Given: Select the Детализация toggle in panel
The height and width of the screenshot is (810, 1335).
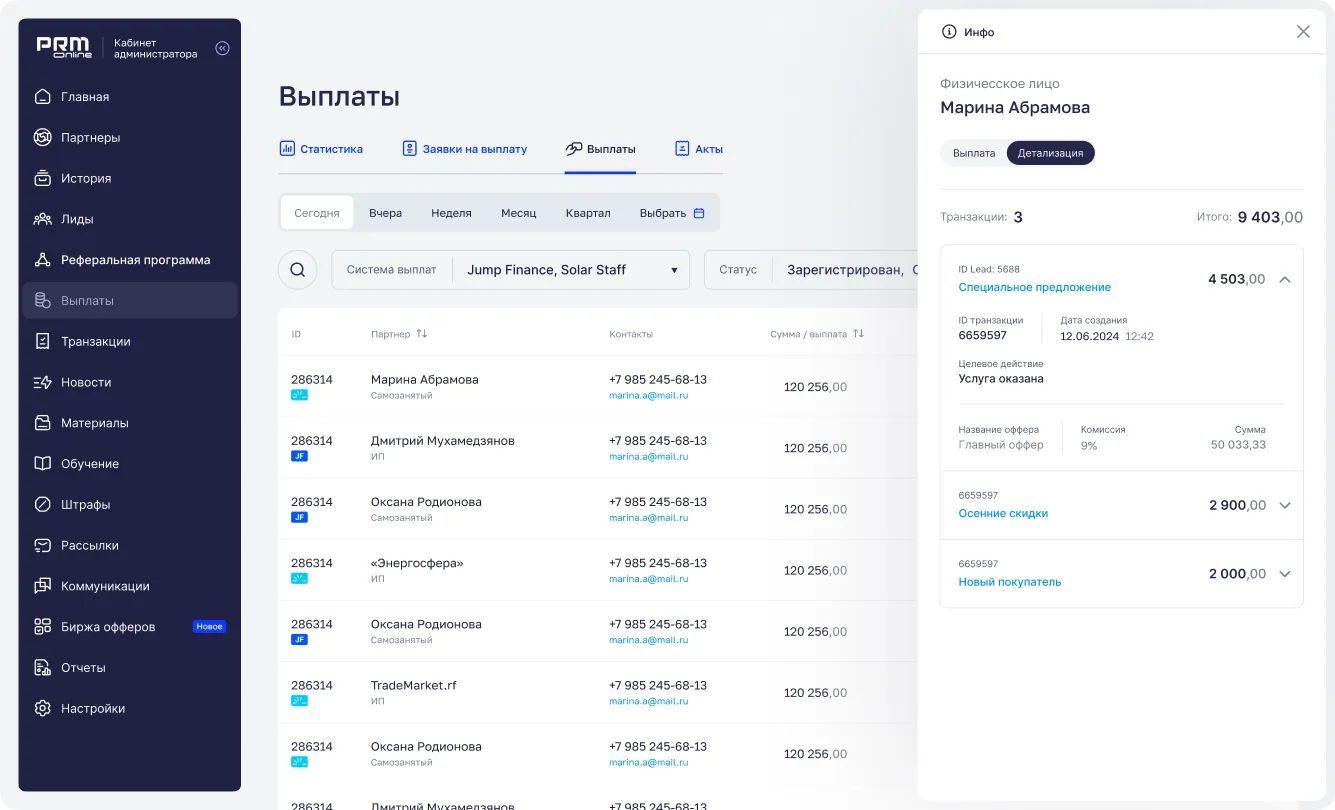Looking at the screenshot, I should 1051,153.
